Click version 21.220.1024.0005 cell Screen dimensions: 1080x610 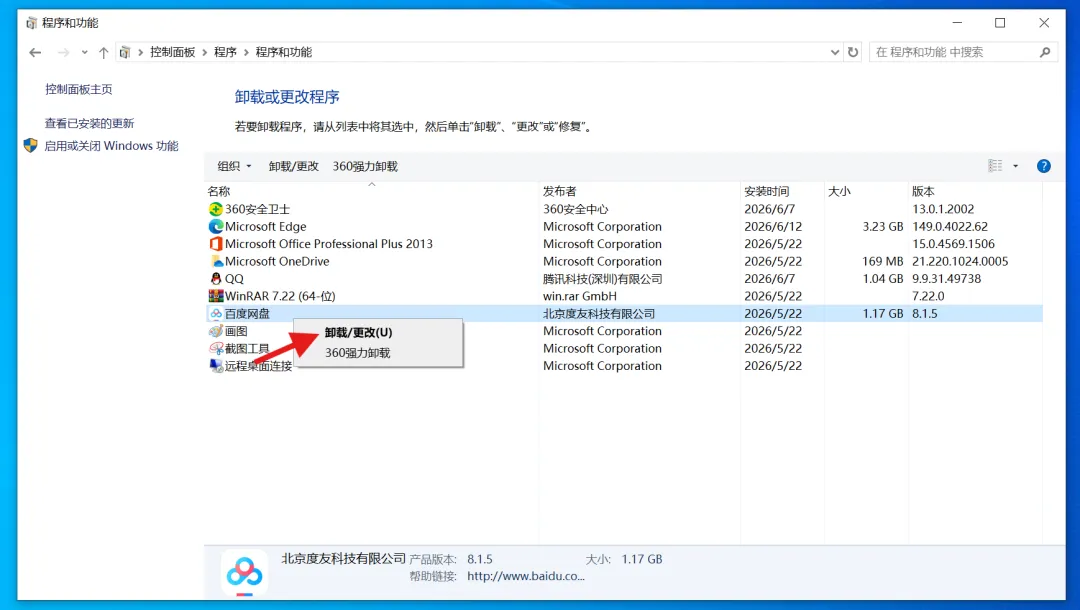click(960, 262)
